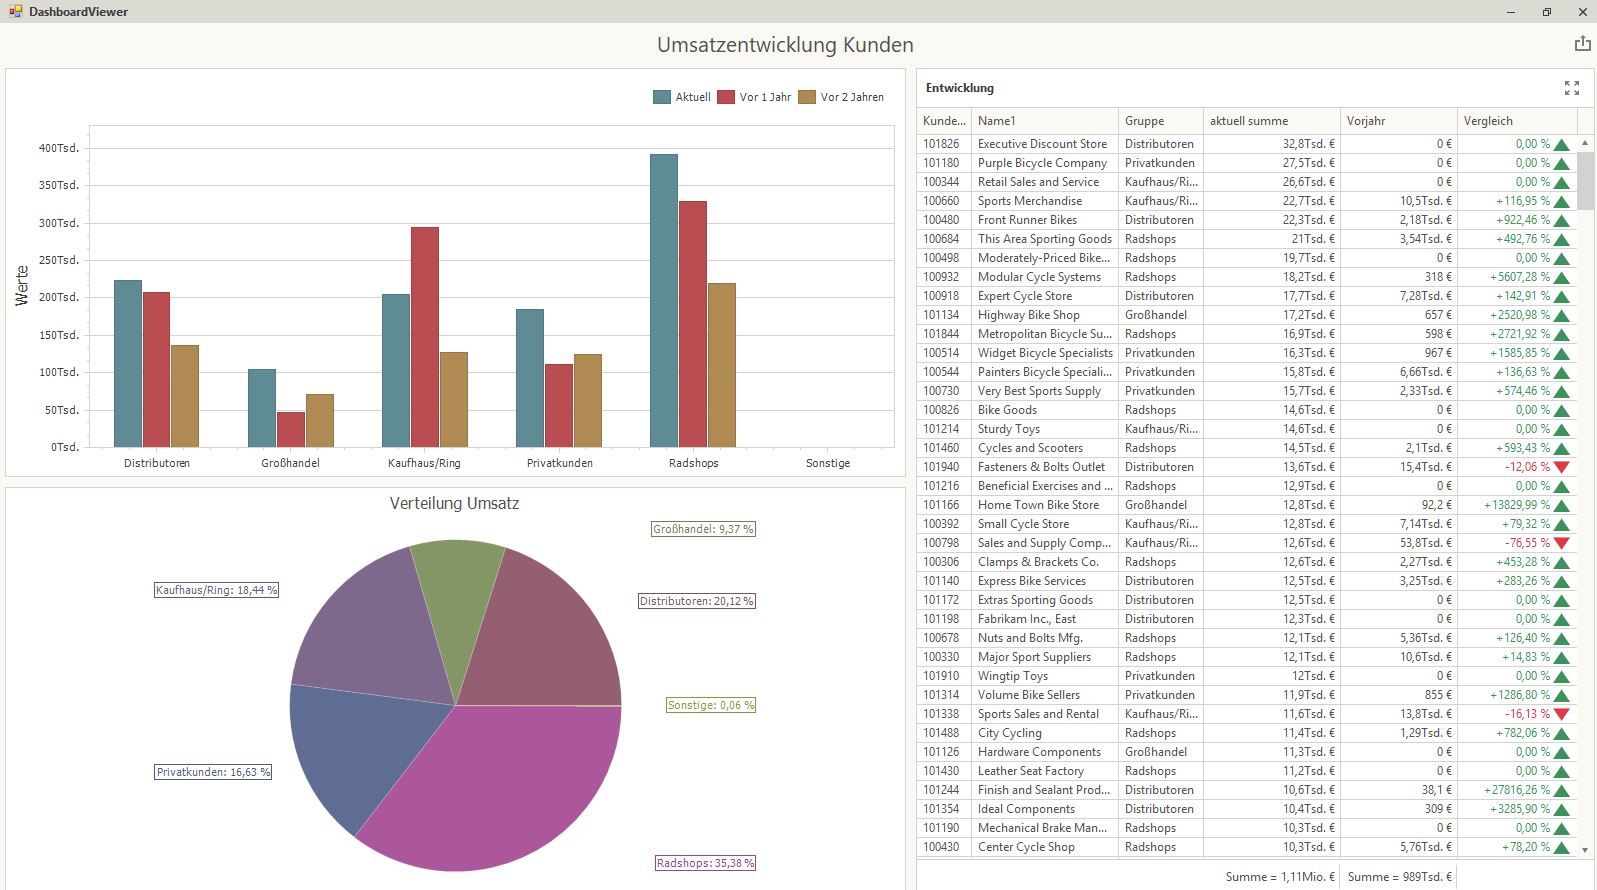The image size is (1597, 890).
Task: Click the Aktuell legend color swatch
Action: click(661, 97)
